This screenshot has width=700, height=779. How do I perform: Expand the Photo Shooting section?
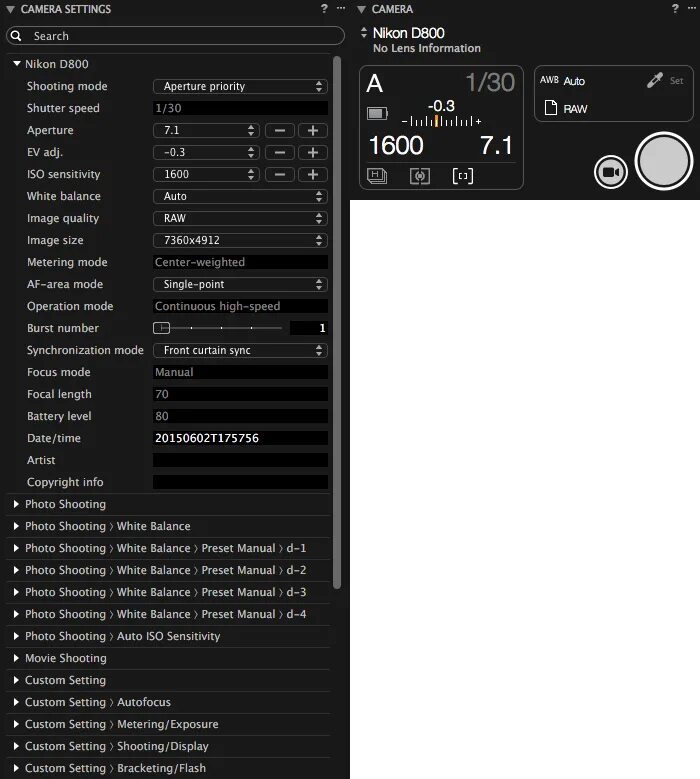pyautogui.click(x=16, y=504)
